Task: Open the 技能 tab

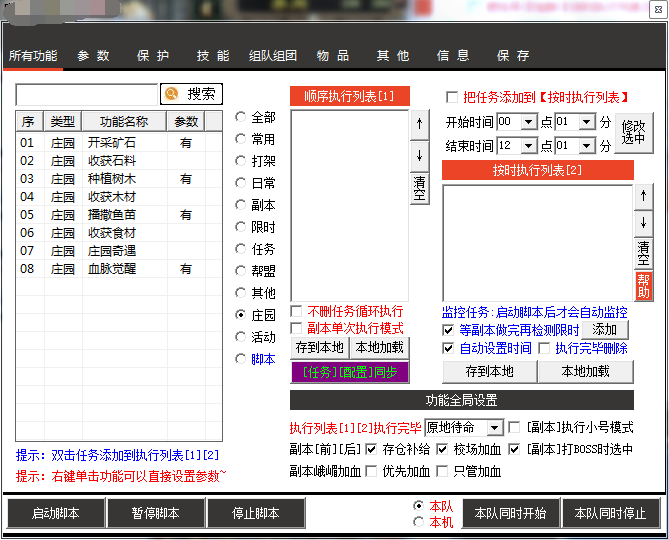Action: tap(213, 56)
